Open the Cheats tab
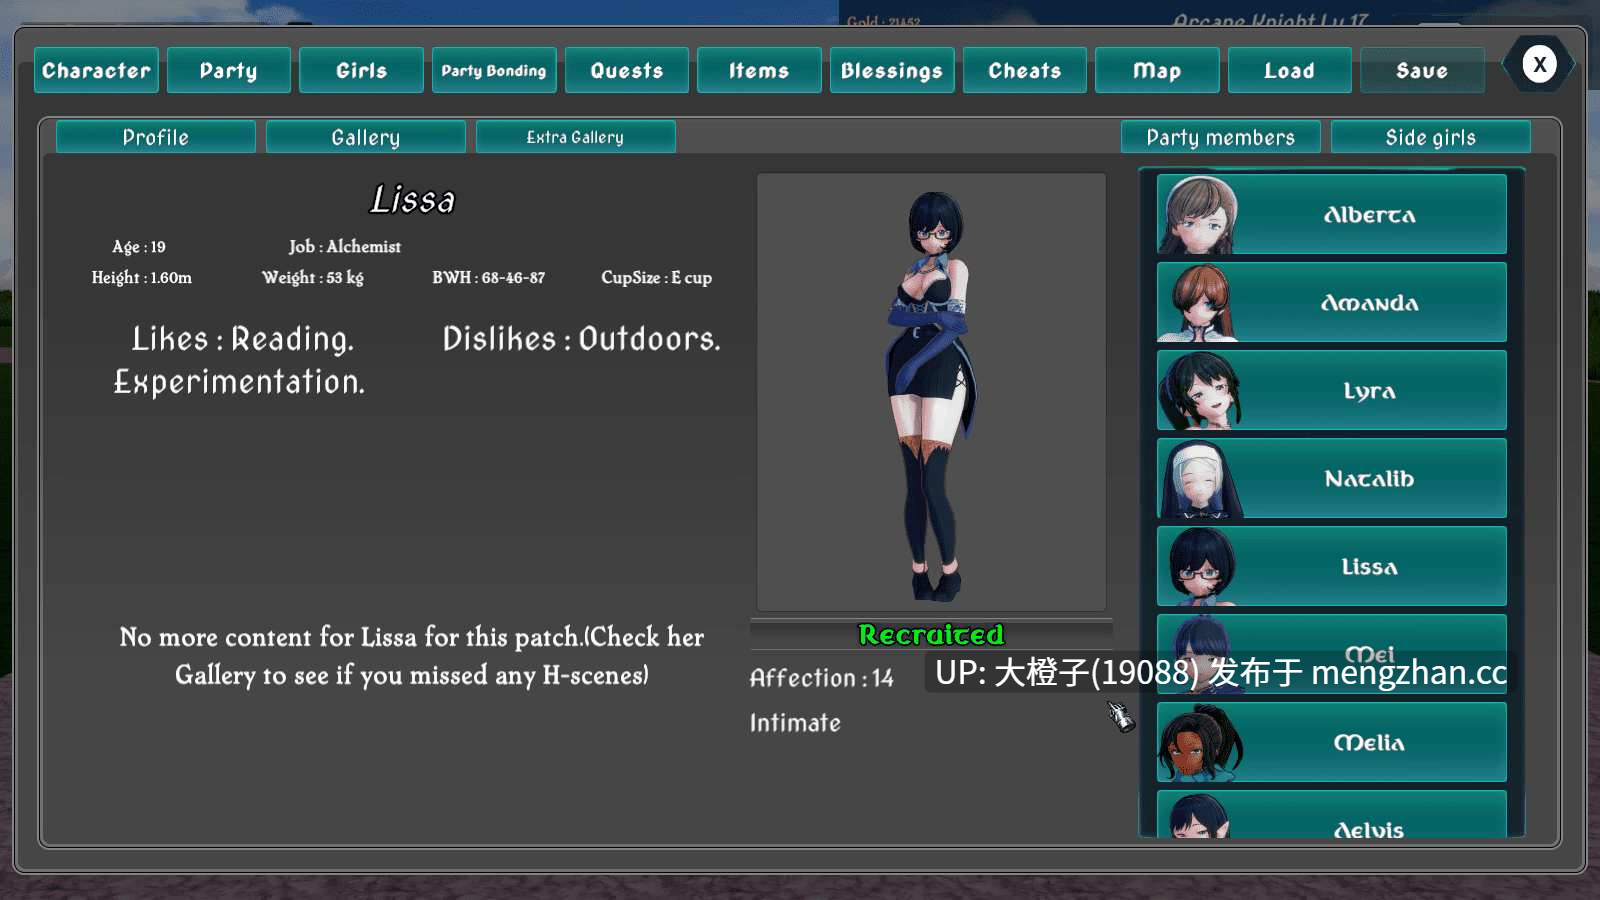The image size is (1600, 900). point(1025,70)
